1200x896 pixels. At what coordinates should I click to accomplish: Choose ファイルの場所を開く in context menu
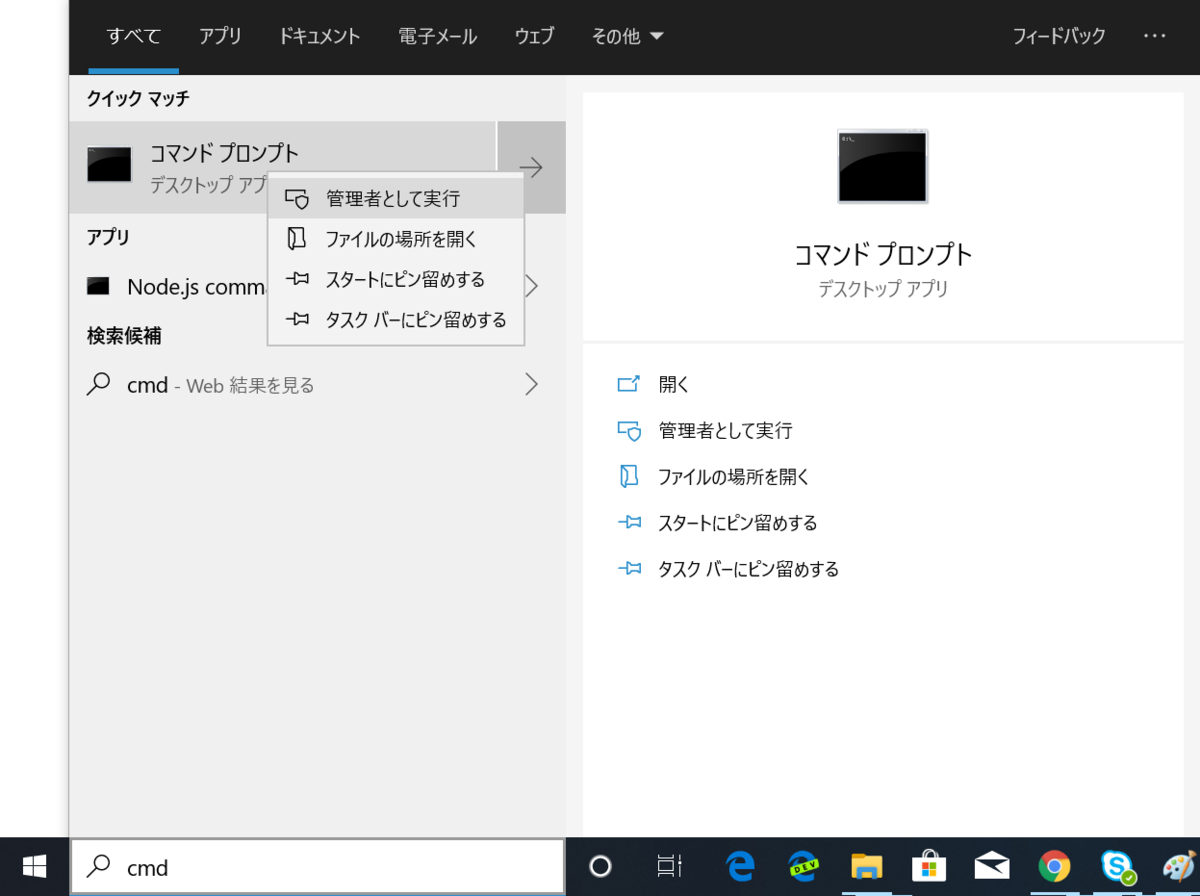point(396,239)
